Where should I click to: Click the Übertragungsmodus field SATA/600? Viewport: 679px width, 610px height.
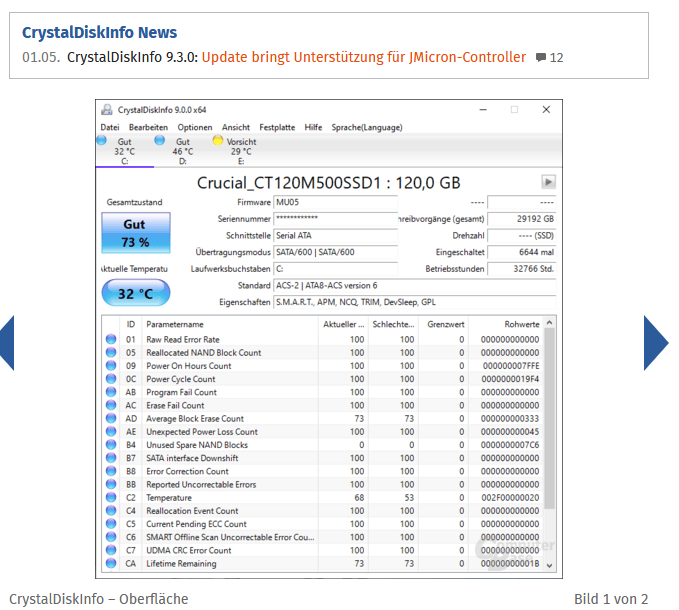[x=335, y=252]
